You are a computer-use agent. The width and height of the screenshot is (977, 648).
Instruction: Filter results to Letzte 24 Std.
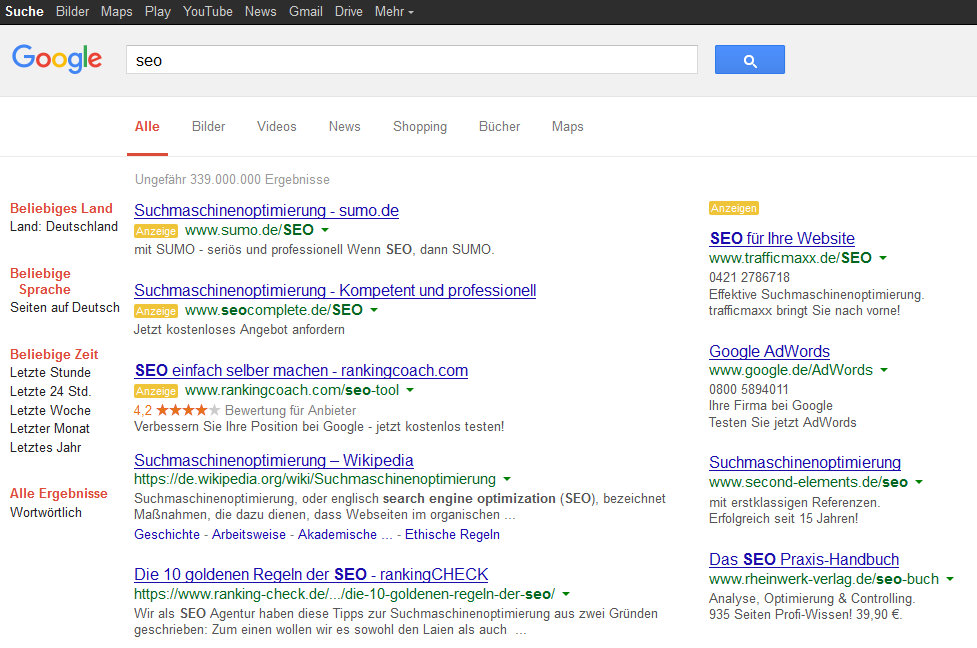[x=50, y=391]
